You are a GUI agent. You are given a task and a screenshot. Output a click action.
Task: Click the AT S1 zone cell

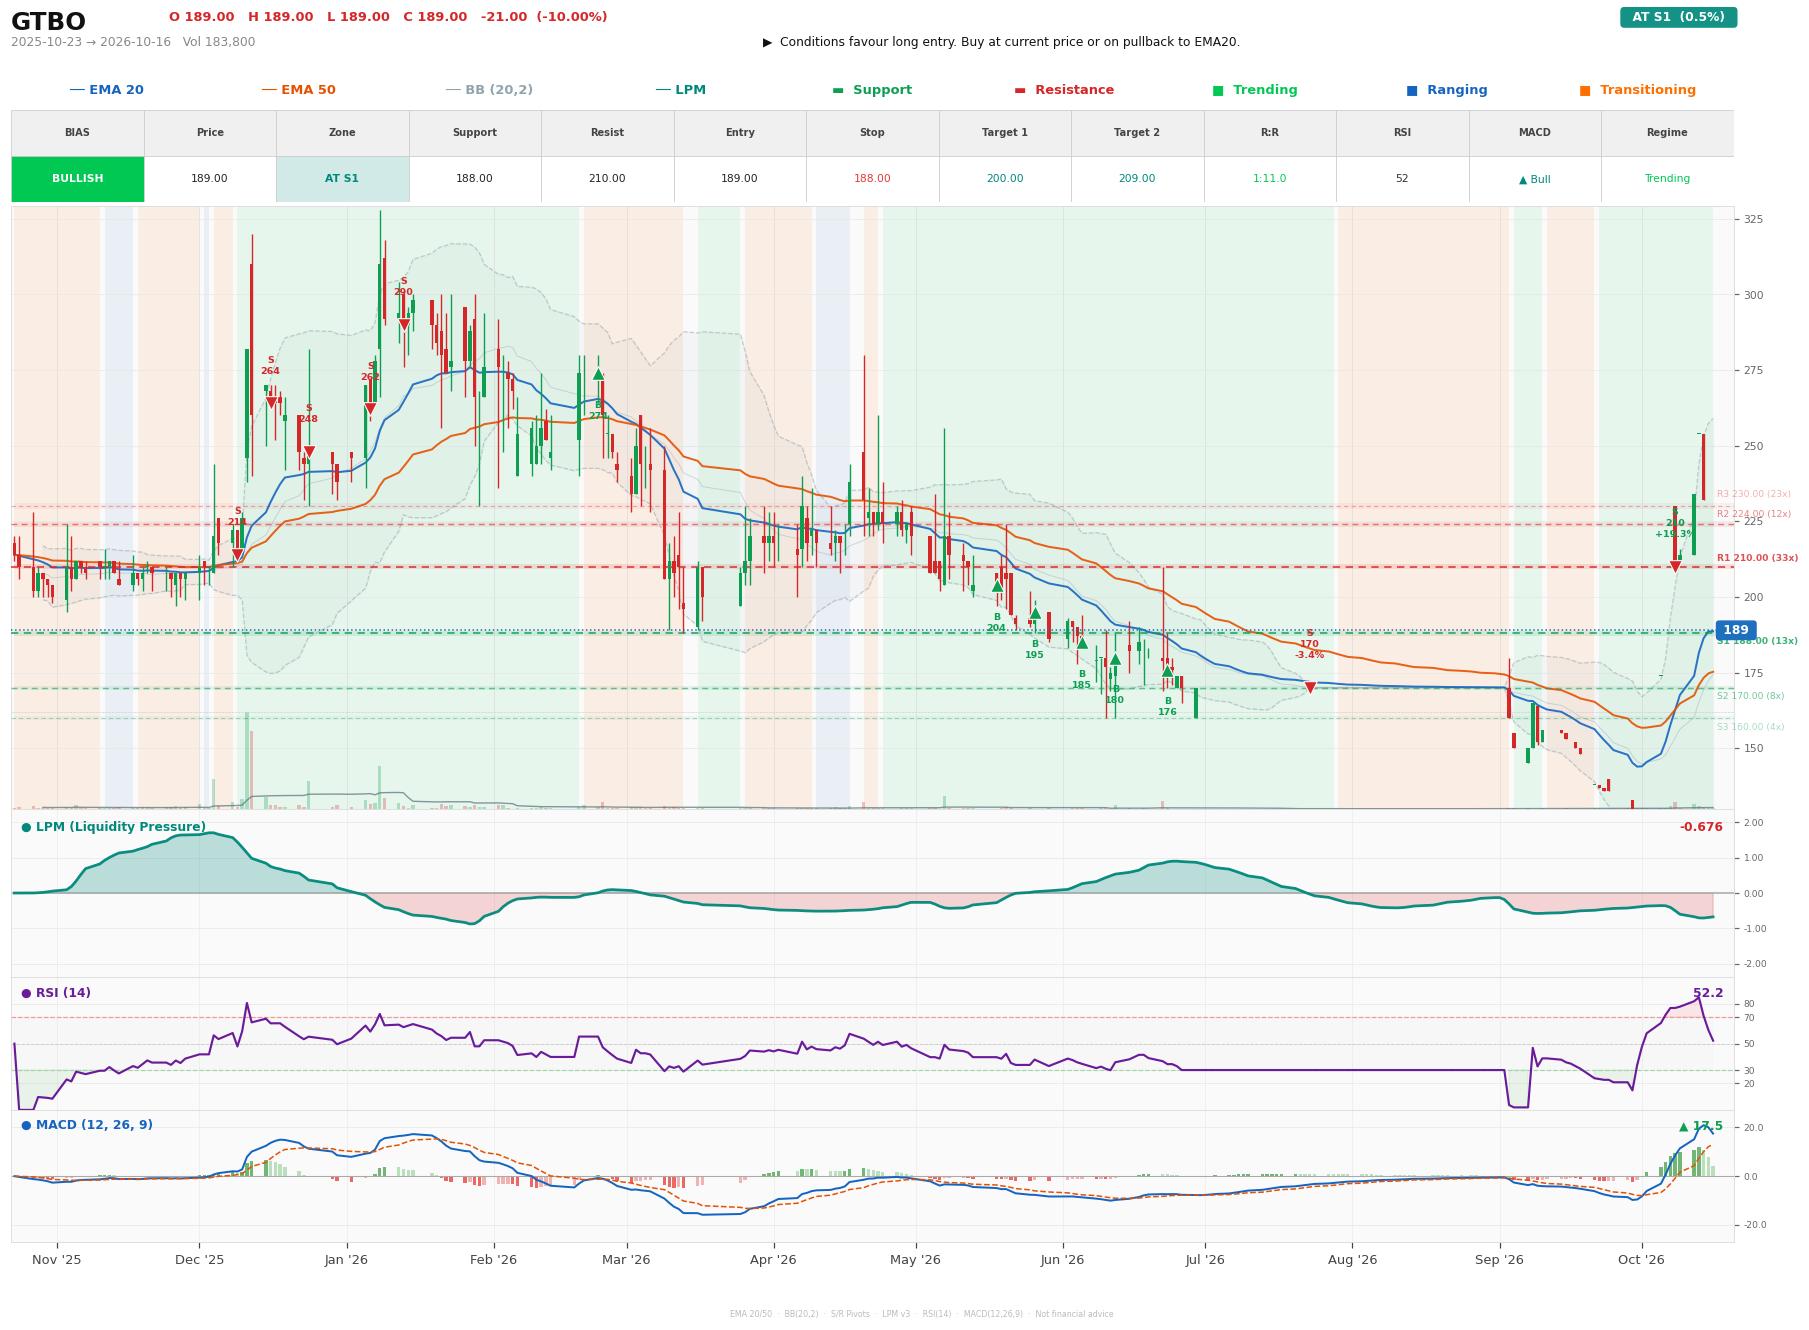[342, 179]
